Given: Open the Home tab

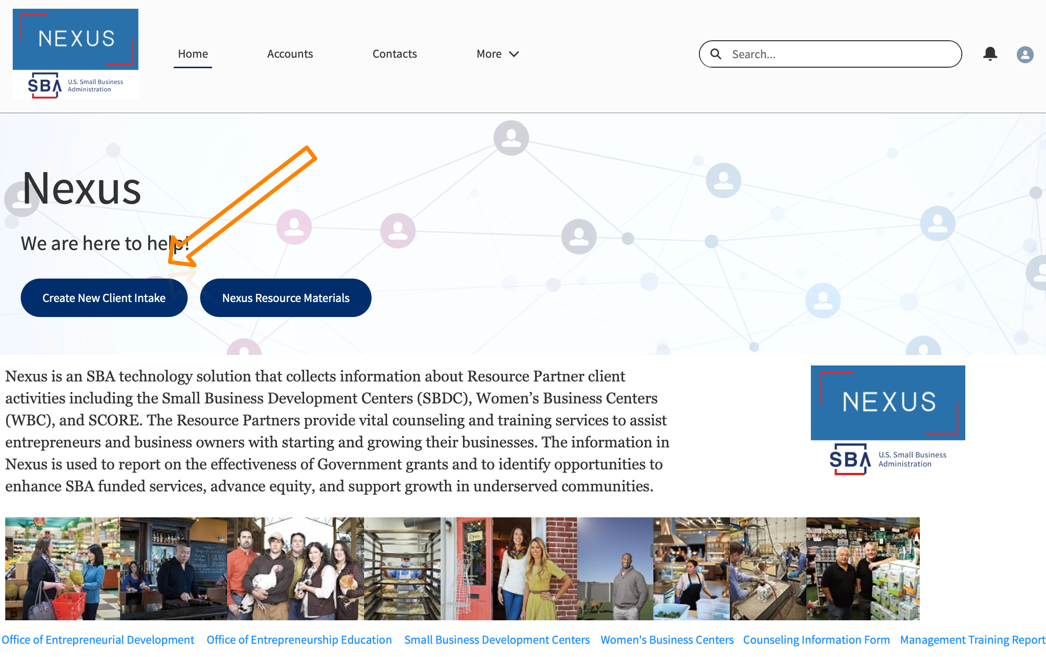Looking at the screenshot, I should tap(193, 54).
